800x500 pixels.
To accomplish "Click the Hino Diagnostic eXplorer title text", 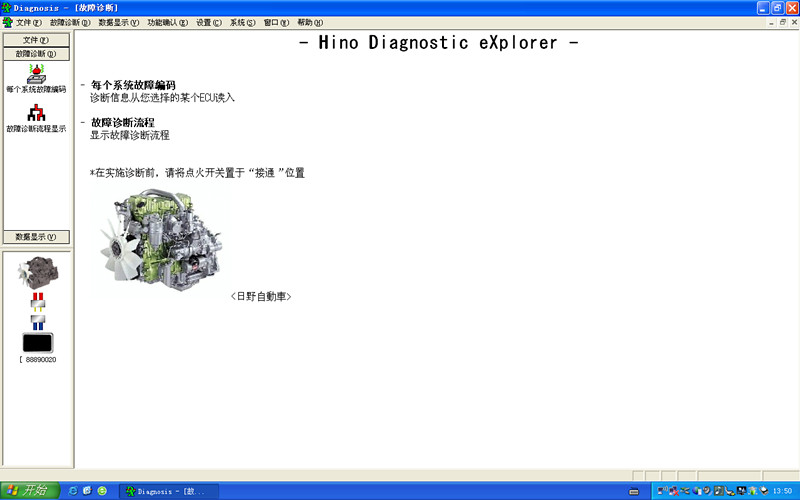I will pyautogui.click(x=438, y=42).
